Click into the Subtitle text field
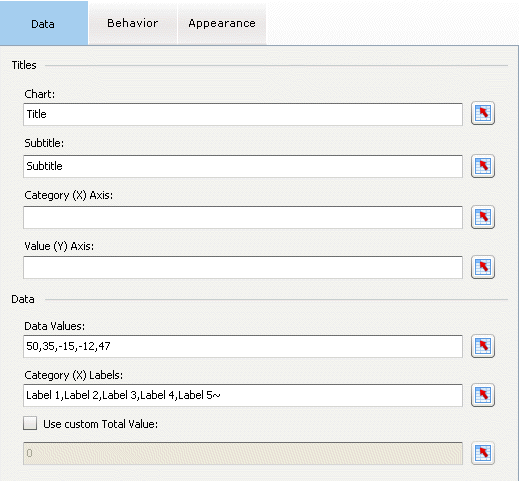Viewport: 519px width, 481px height. 243,166
